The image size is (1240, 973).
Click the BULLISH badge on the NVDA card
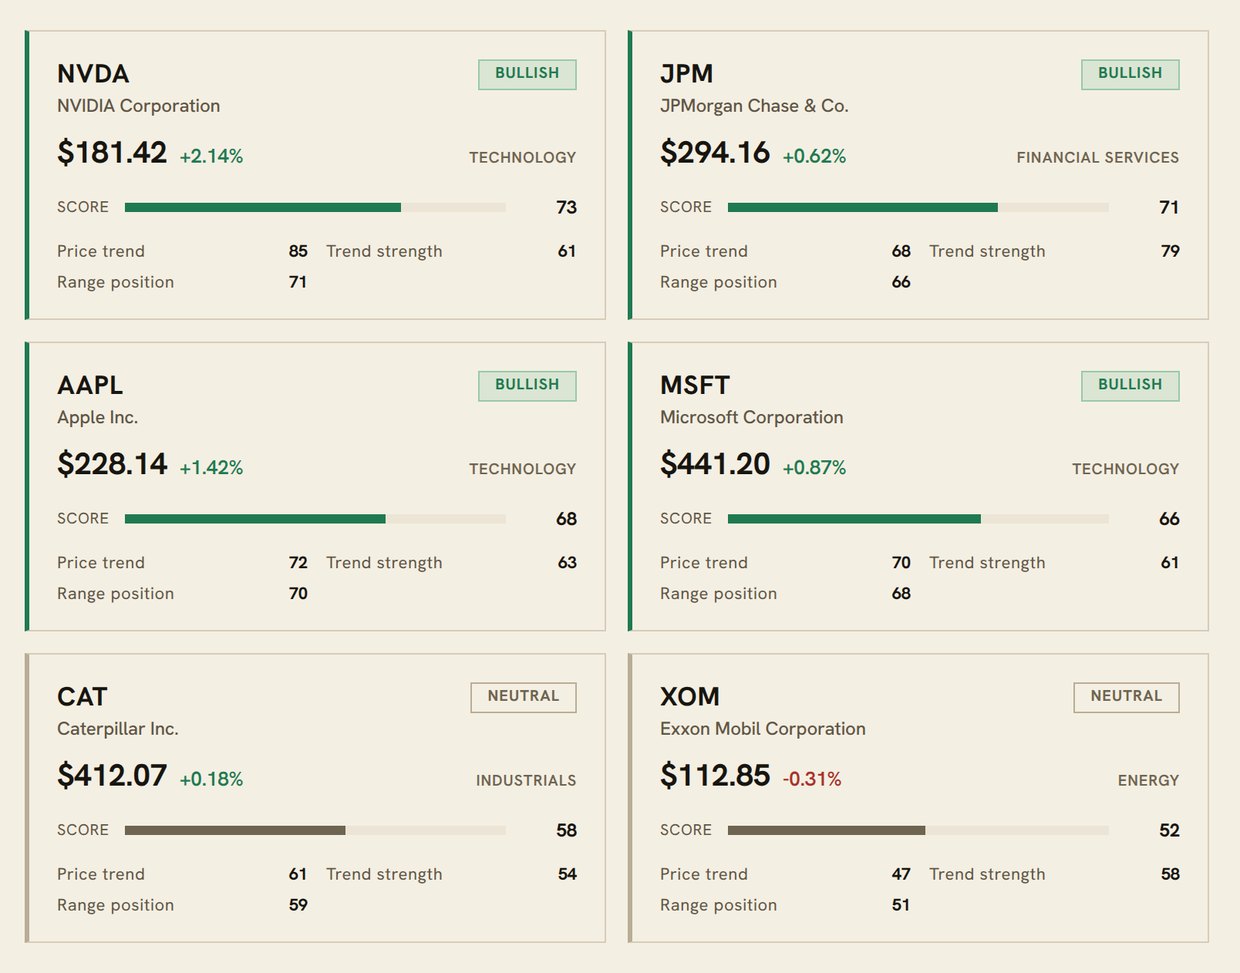pyautogui.click(x=527, y=74)
